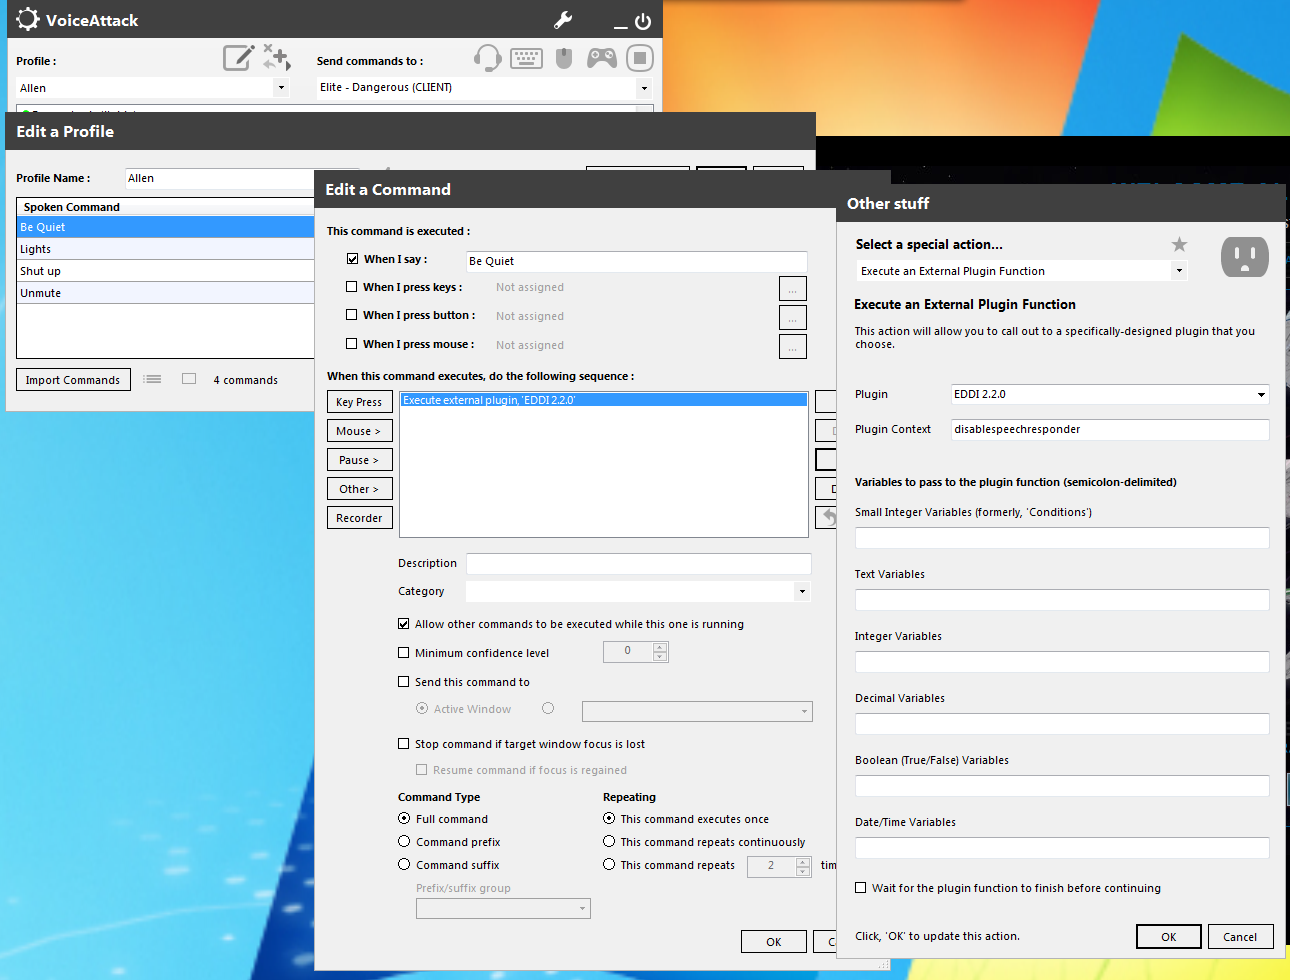This screenshot has height=980, width=1290.
Task: Adjust the Minimum confidence level spinner
Action: tap(660, 652)
